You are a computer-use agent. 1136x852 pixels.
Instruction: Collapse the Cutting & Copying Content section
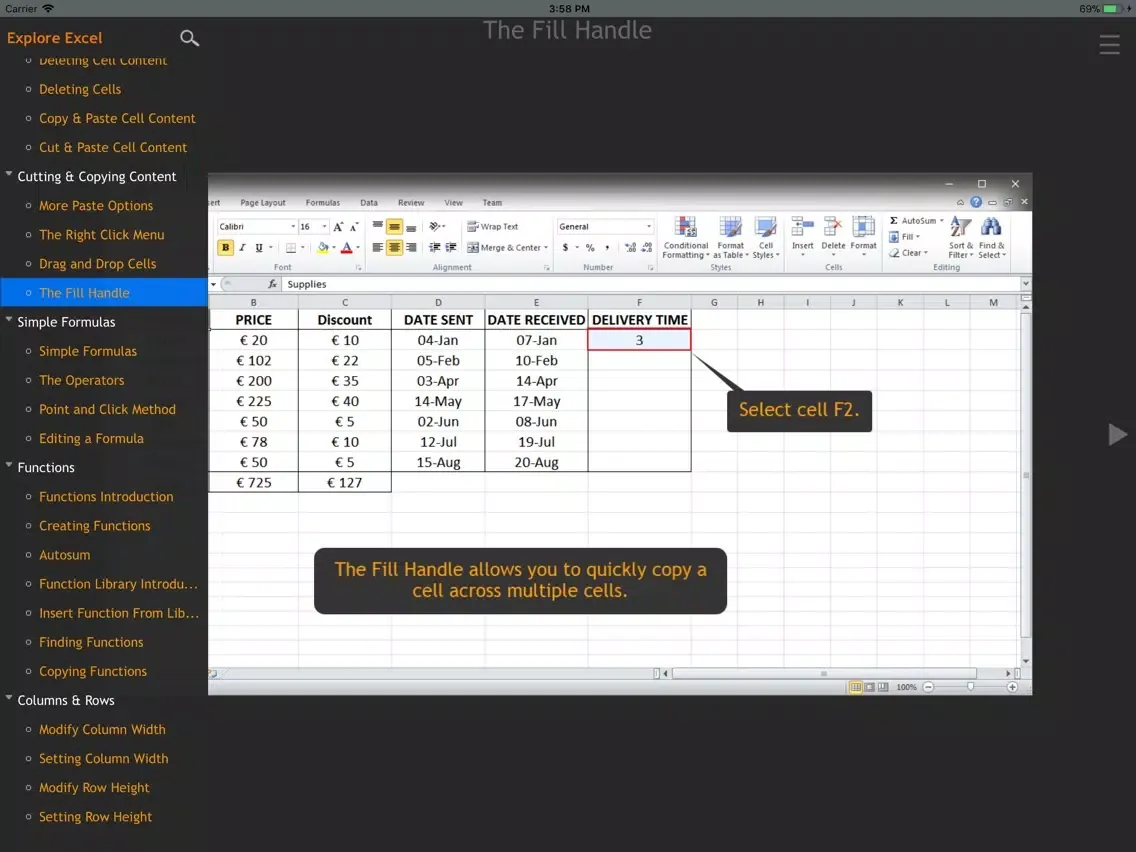tap(9, 175)
